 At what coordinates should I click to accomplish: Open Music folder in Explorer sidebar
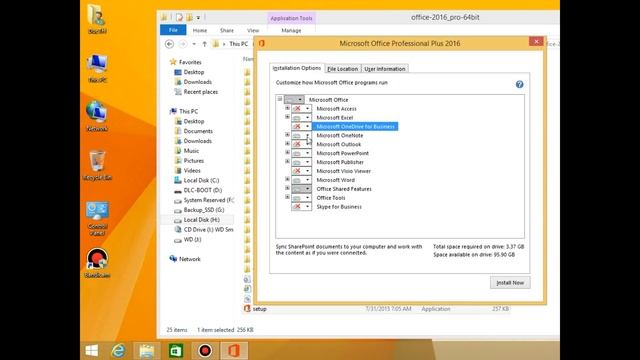click(x=191, y=151)
